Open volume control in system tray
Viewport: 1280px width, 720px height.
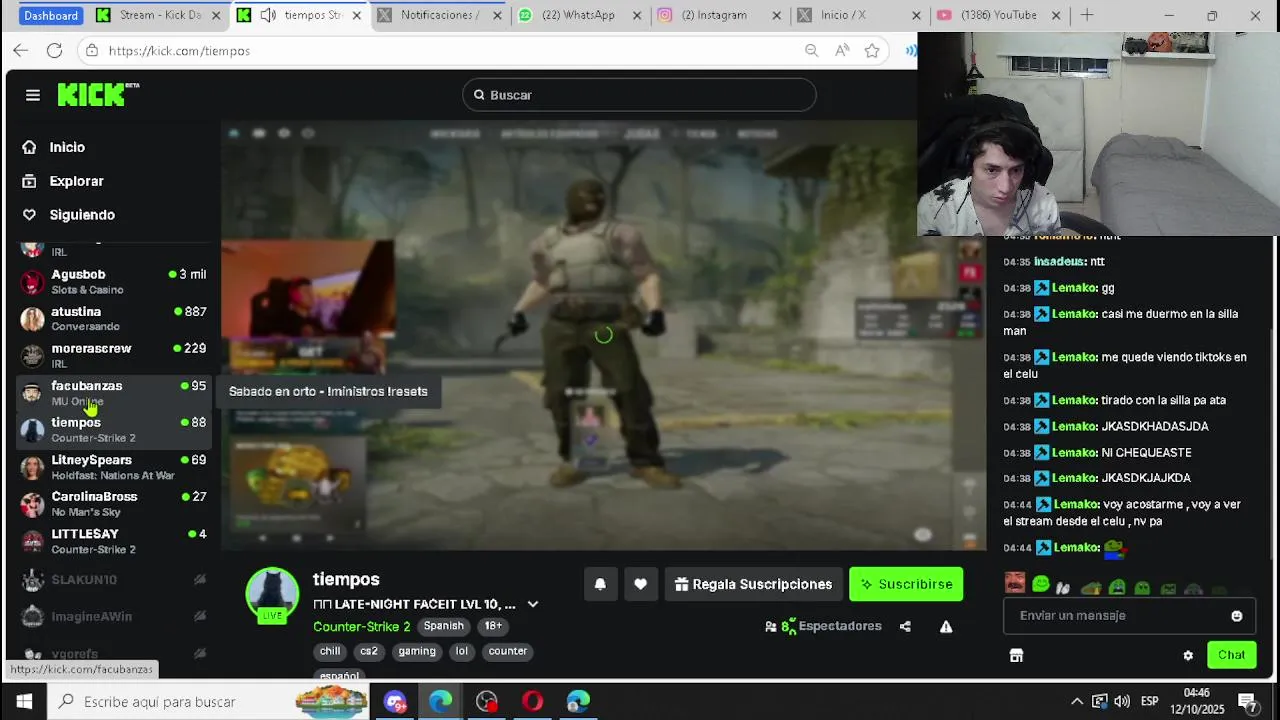click(x=1122, y=701)
